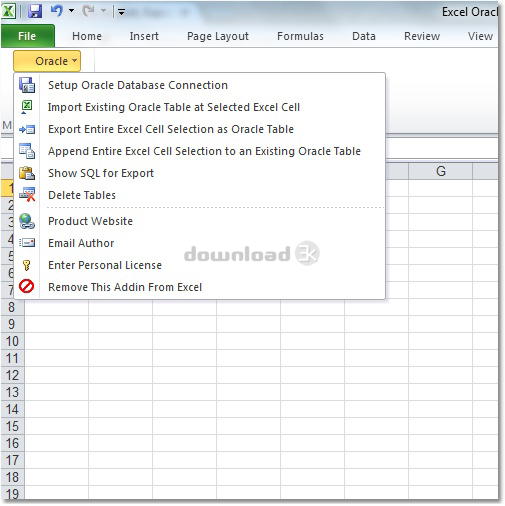Click the clipboard icon for Show SQL
The width and height of the screenshot is (505, 506).
[27, 173]
